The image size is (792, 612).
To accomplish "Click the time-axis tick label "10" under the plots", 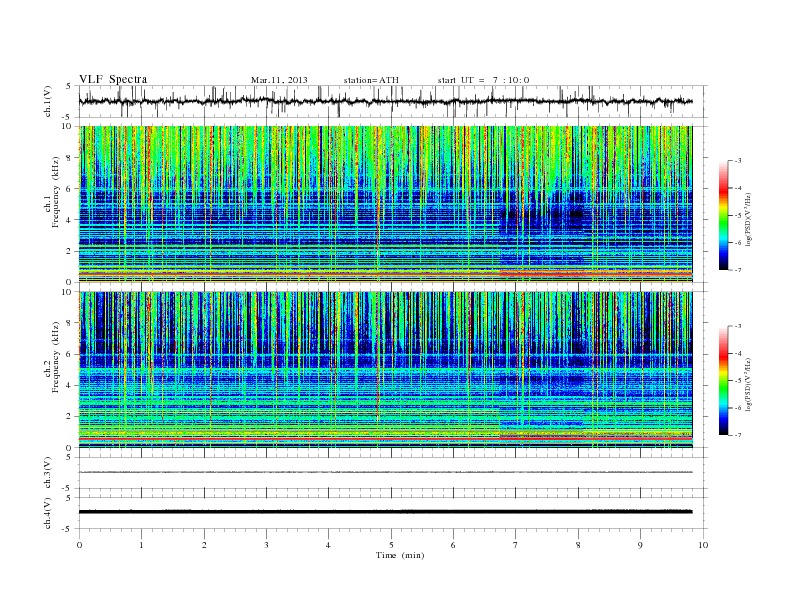I will tap(703, 545).
